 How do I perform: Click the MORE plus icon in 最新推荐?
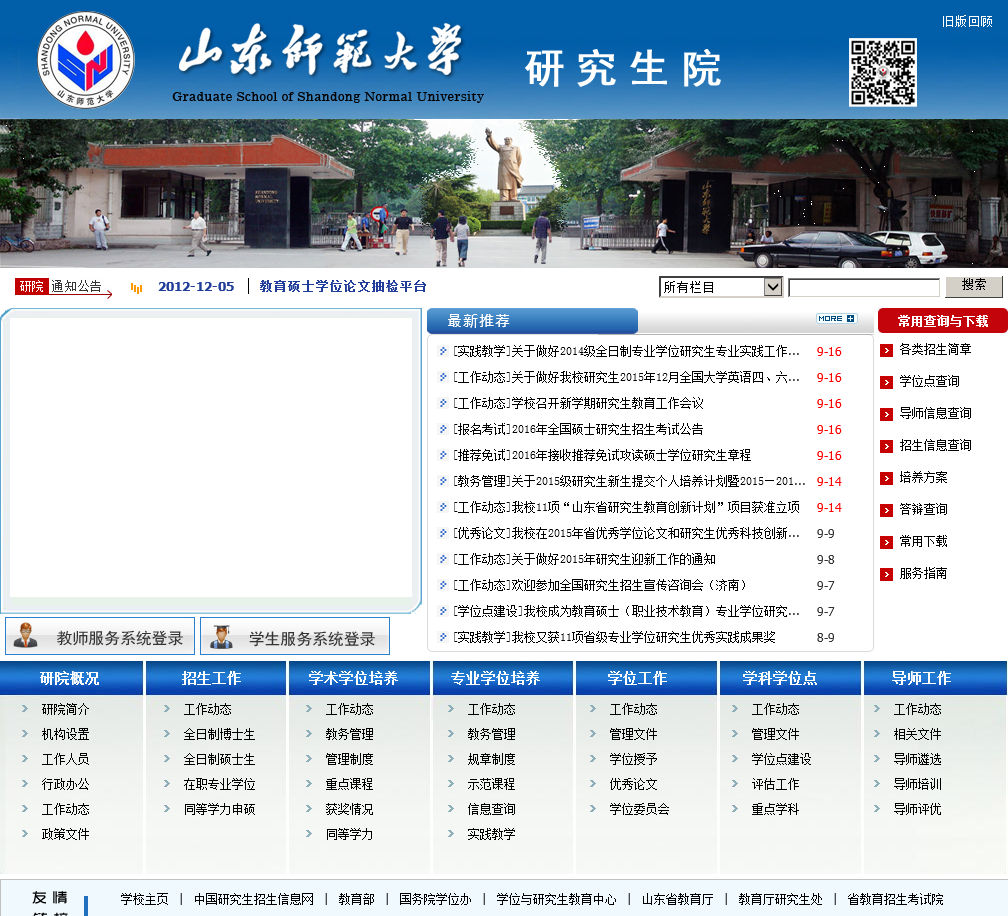836,319
